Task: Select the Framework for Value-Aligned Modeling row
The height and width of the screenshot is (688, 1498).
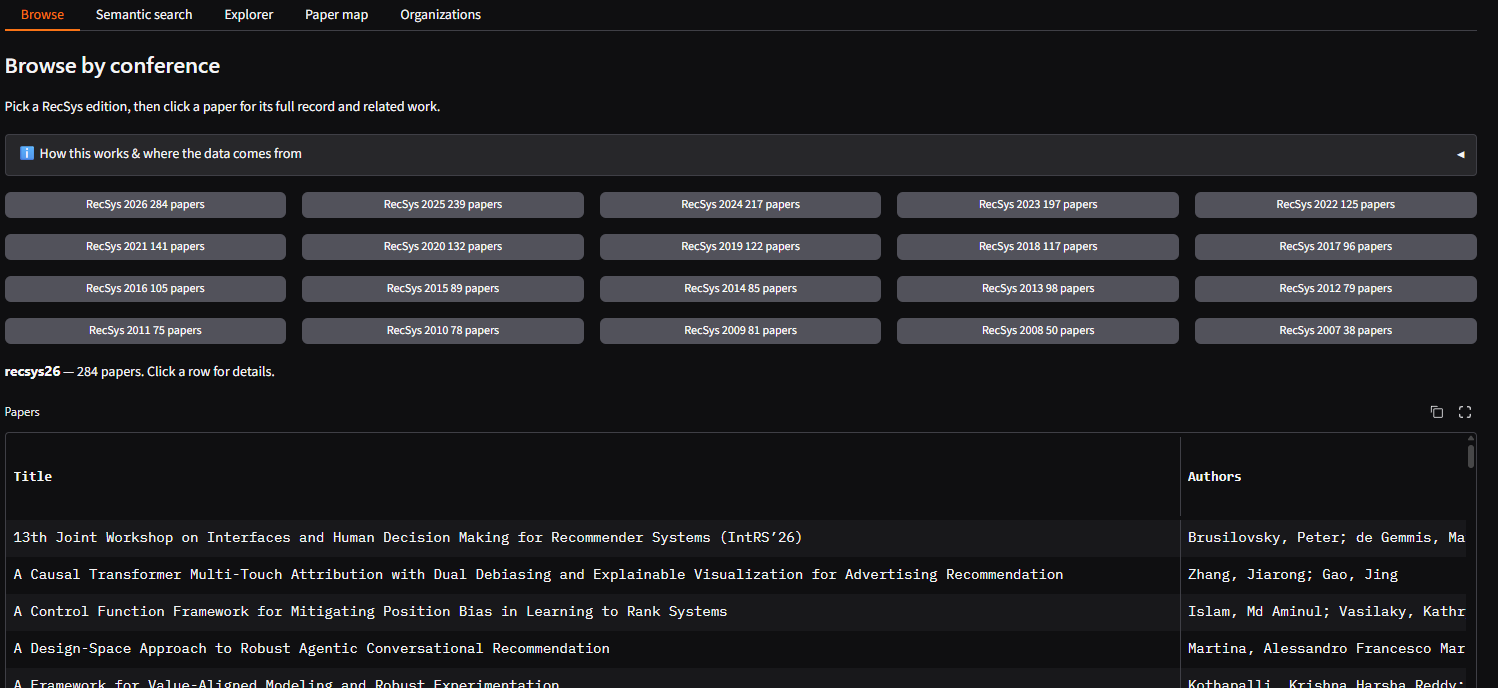Action: [x=593, y=680]
